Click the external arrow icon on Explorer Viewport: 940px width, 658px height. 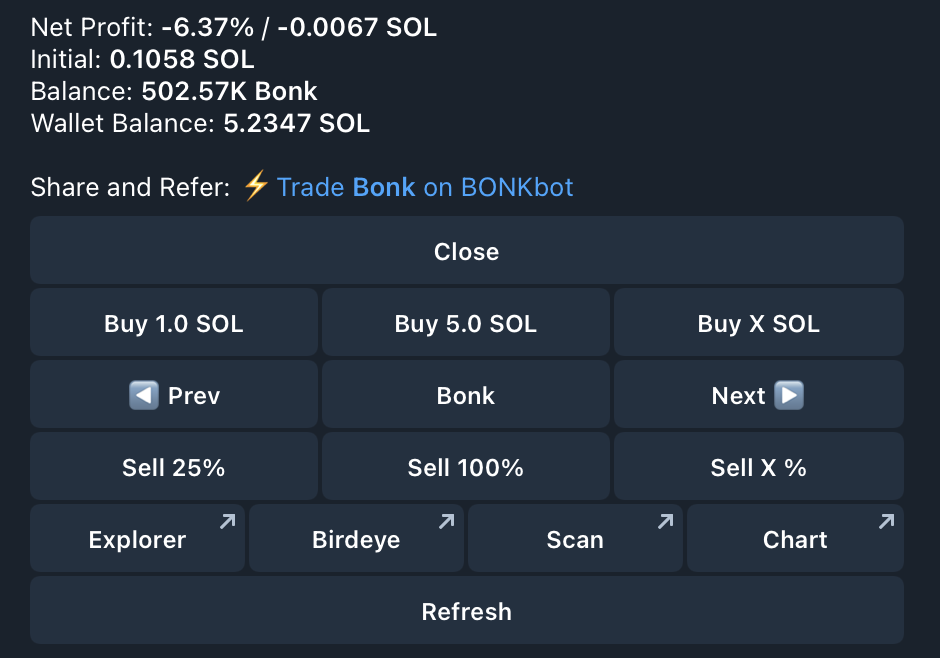point(228,521)
